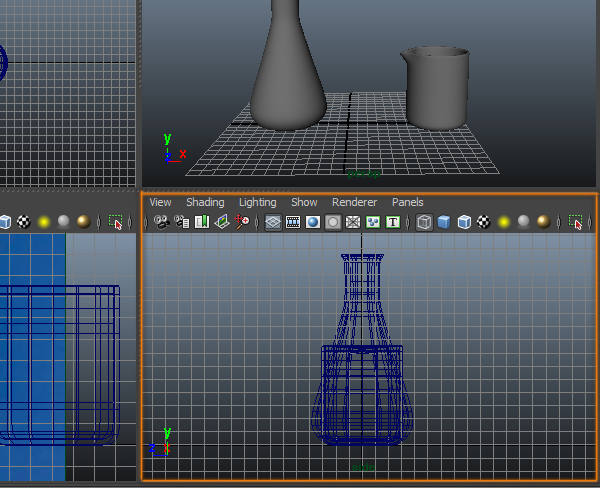Click checkered textured sphere in right panel toolbar
This screenshot has width=600, height=488.
(x=484, y=222)
